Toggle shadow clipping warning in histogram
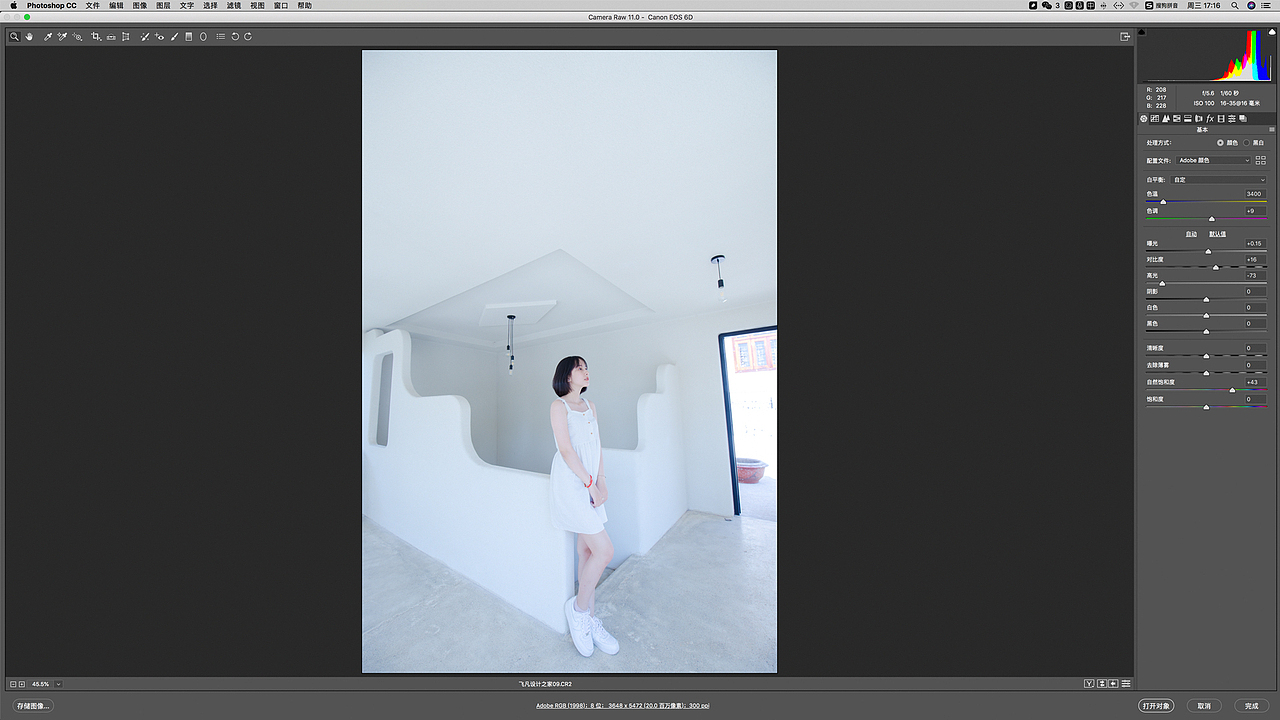This screenshot has height=720, width=1280. click(1142, 32)
